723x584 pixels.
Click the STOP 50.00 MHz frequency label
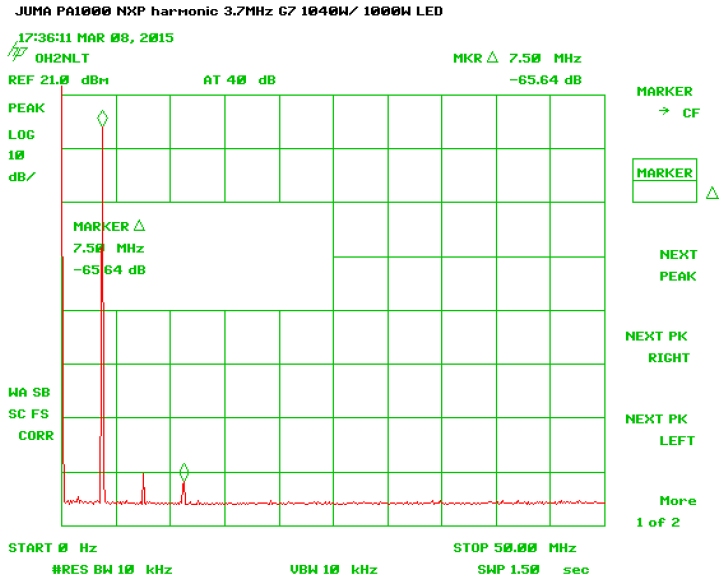point(515,548)
